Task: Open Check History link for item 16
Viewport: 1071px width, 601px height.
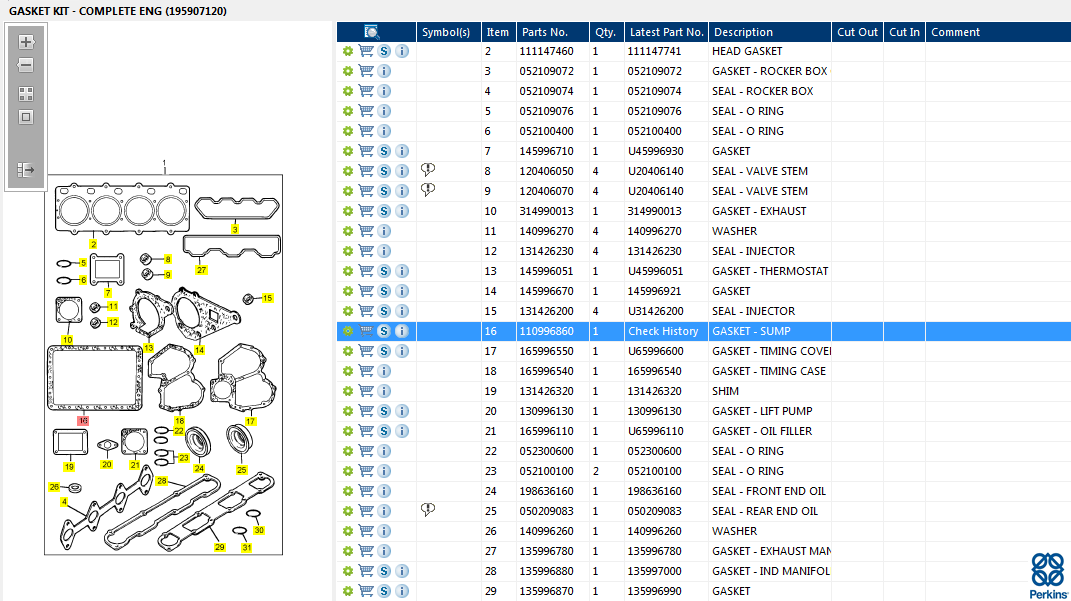Action: pyautogui.click(x=663, y=331)
